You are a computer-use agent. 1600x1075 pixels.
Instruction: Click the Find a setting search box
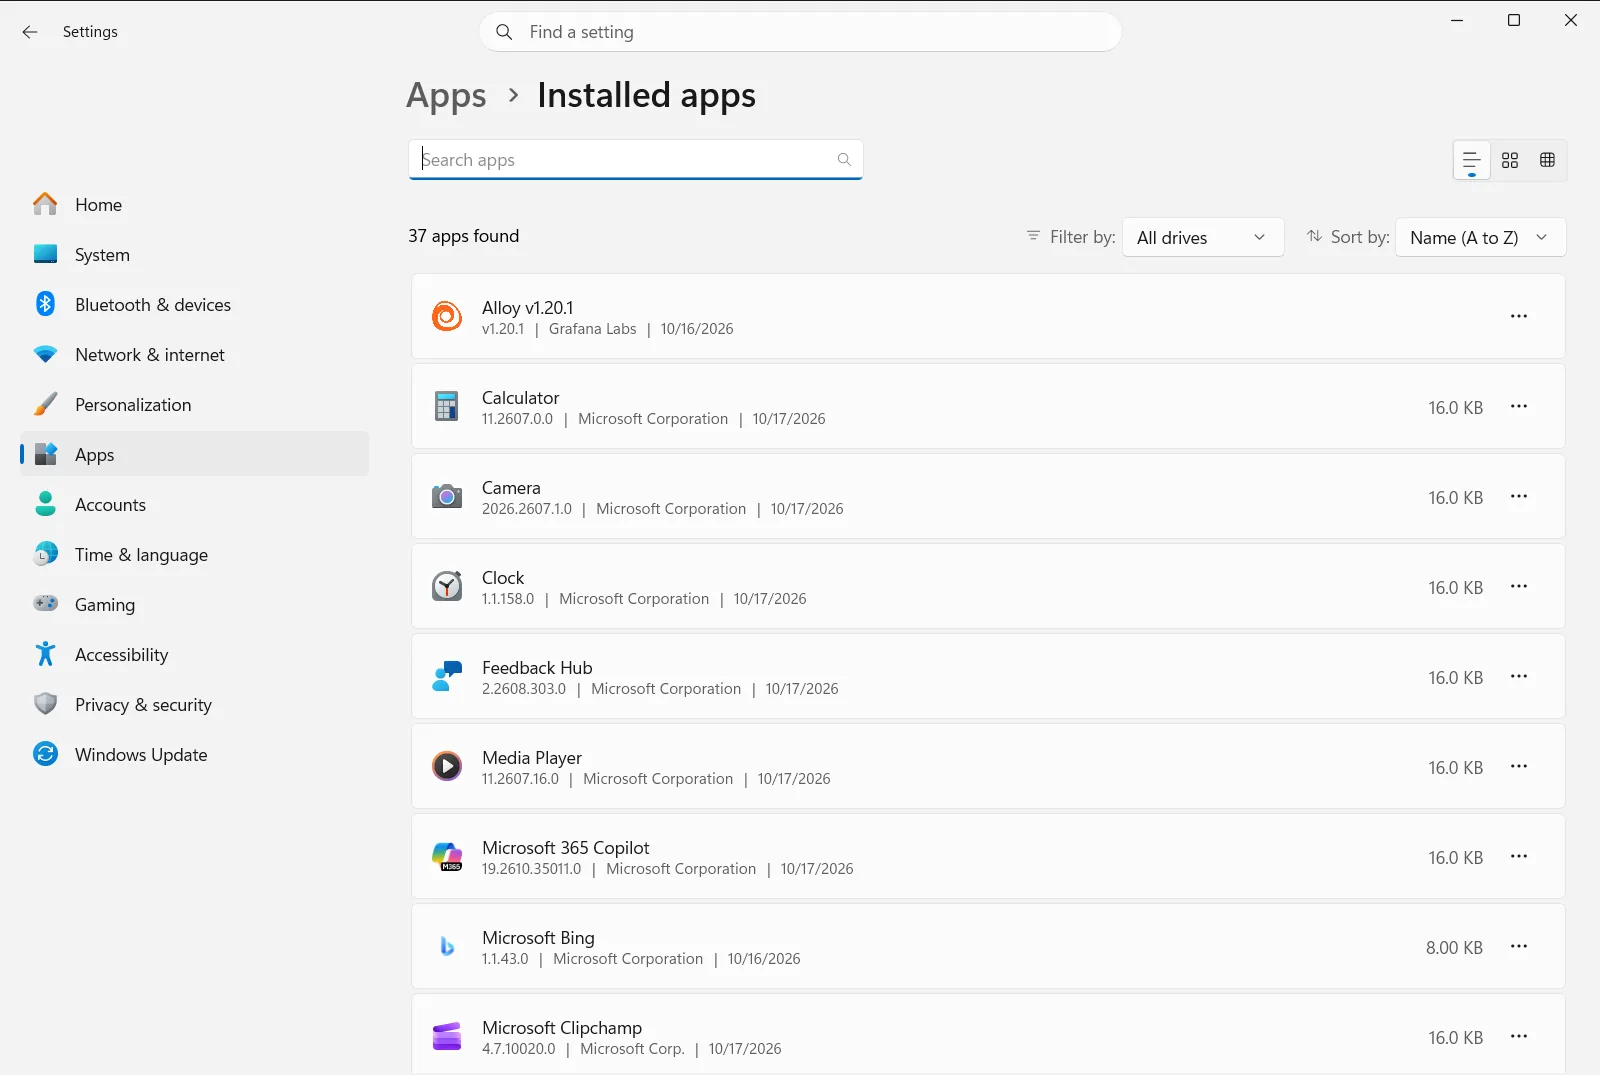tap(800, 32)
